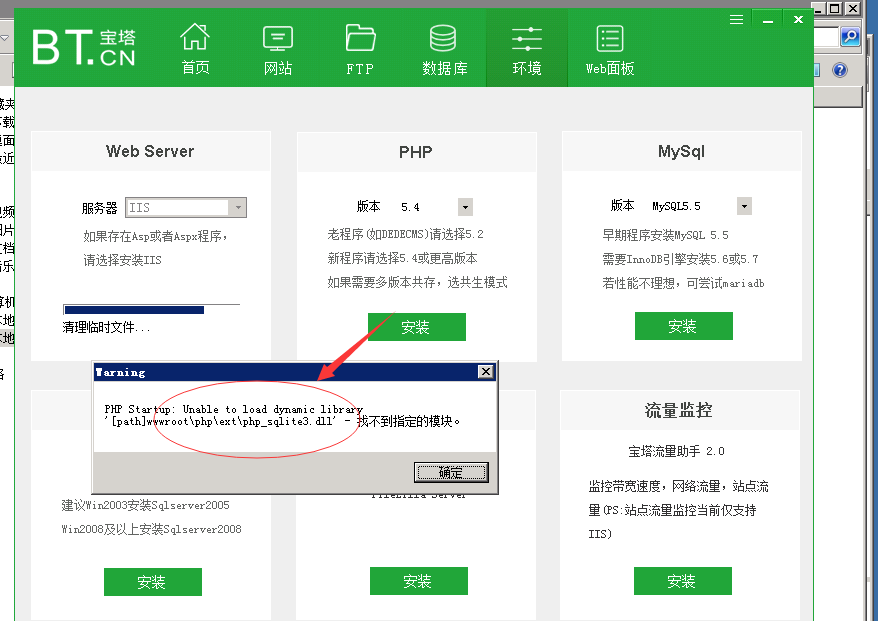
Task: Open the hamburger menu icon
Action: (x=736, y=20)
